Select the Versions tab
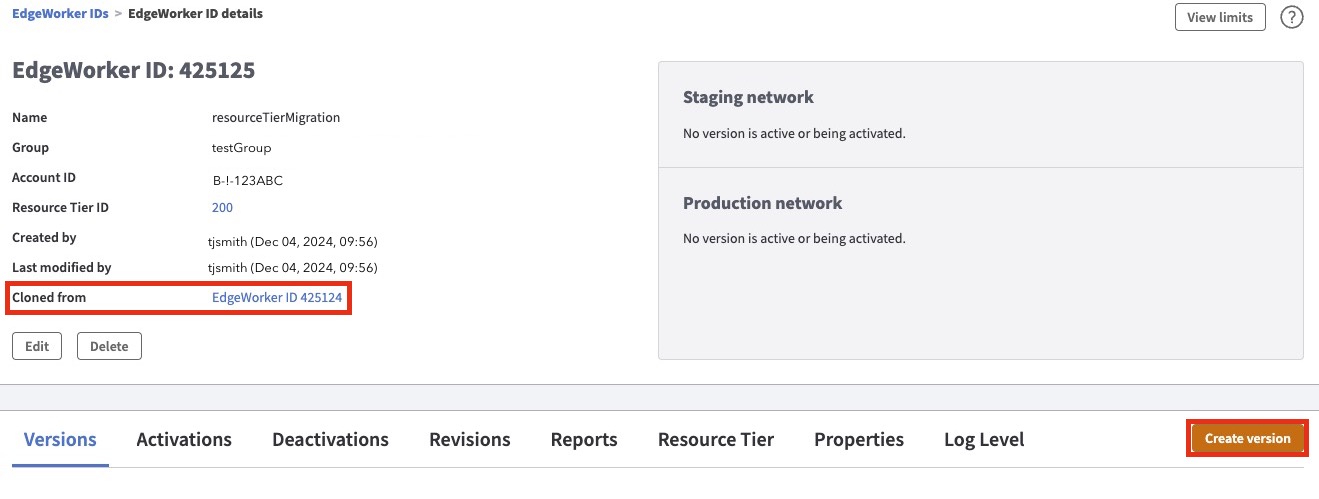The image size is (1319, 499). point(60,440)
